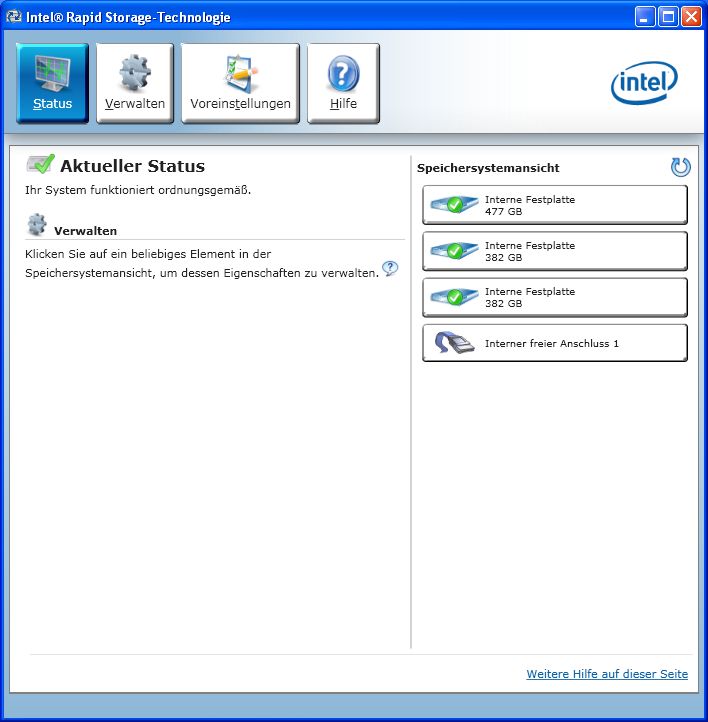Click the blue help question mark after 'verwalten.'

coord(390,268)
